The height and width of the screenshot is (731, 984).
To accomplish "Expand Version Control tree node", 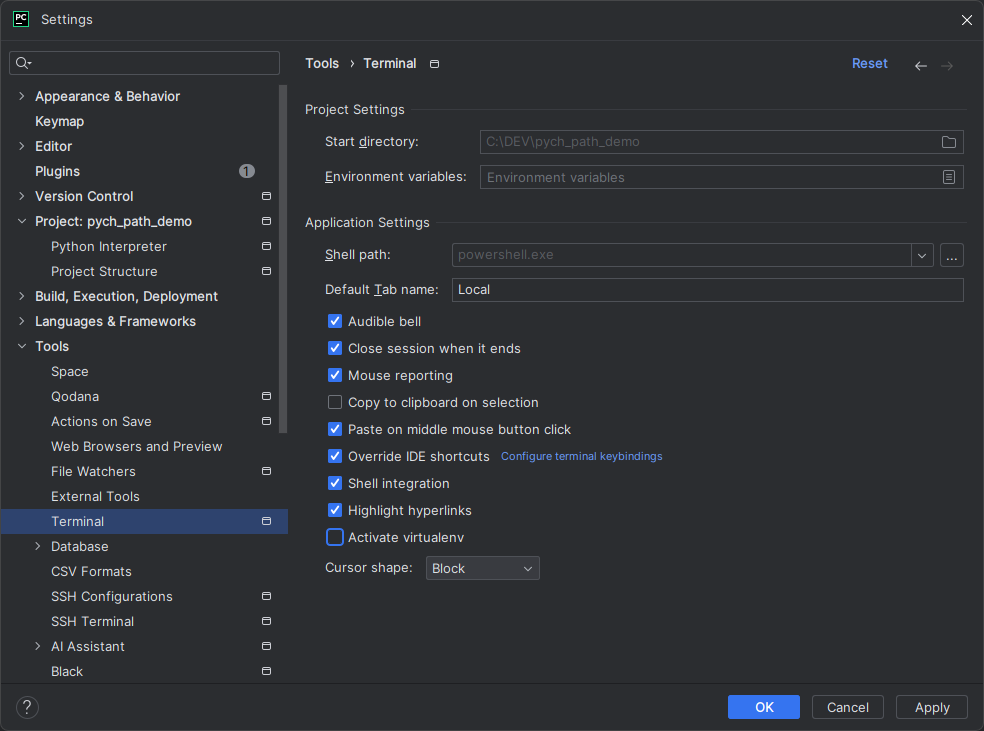I will (x=22, y=196).
